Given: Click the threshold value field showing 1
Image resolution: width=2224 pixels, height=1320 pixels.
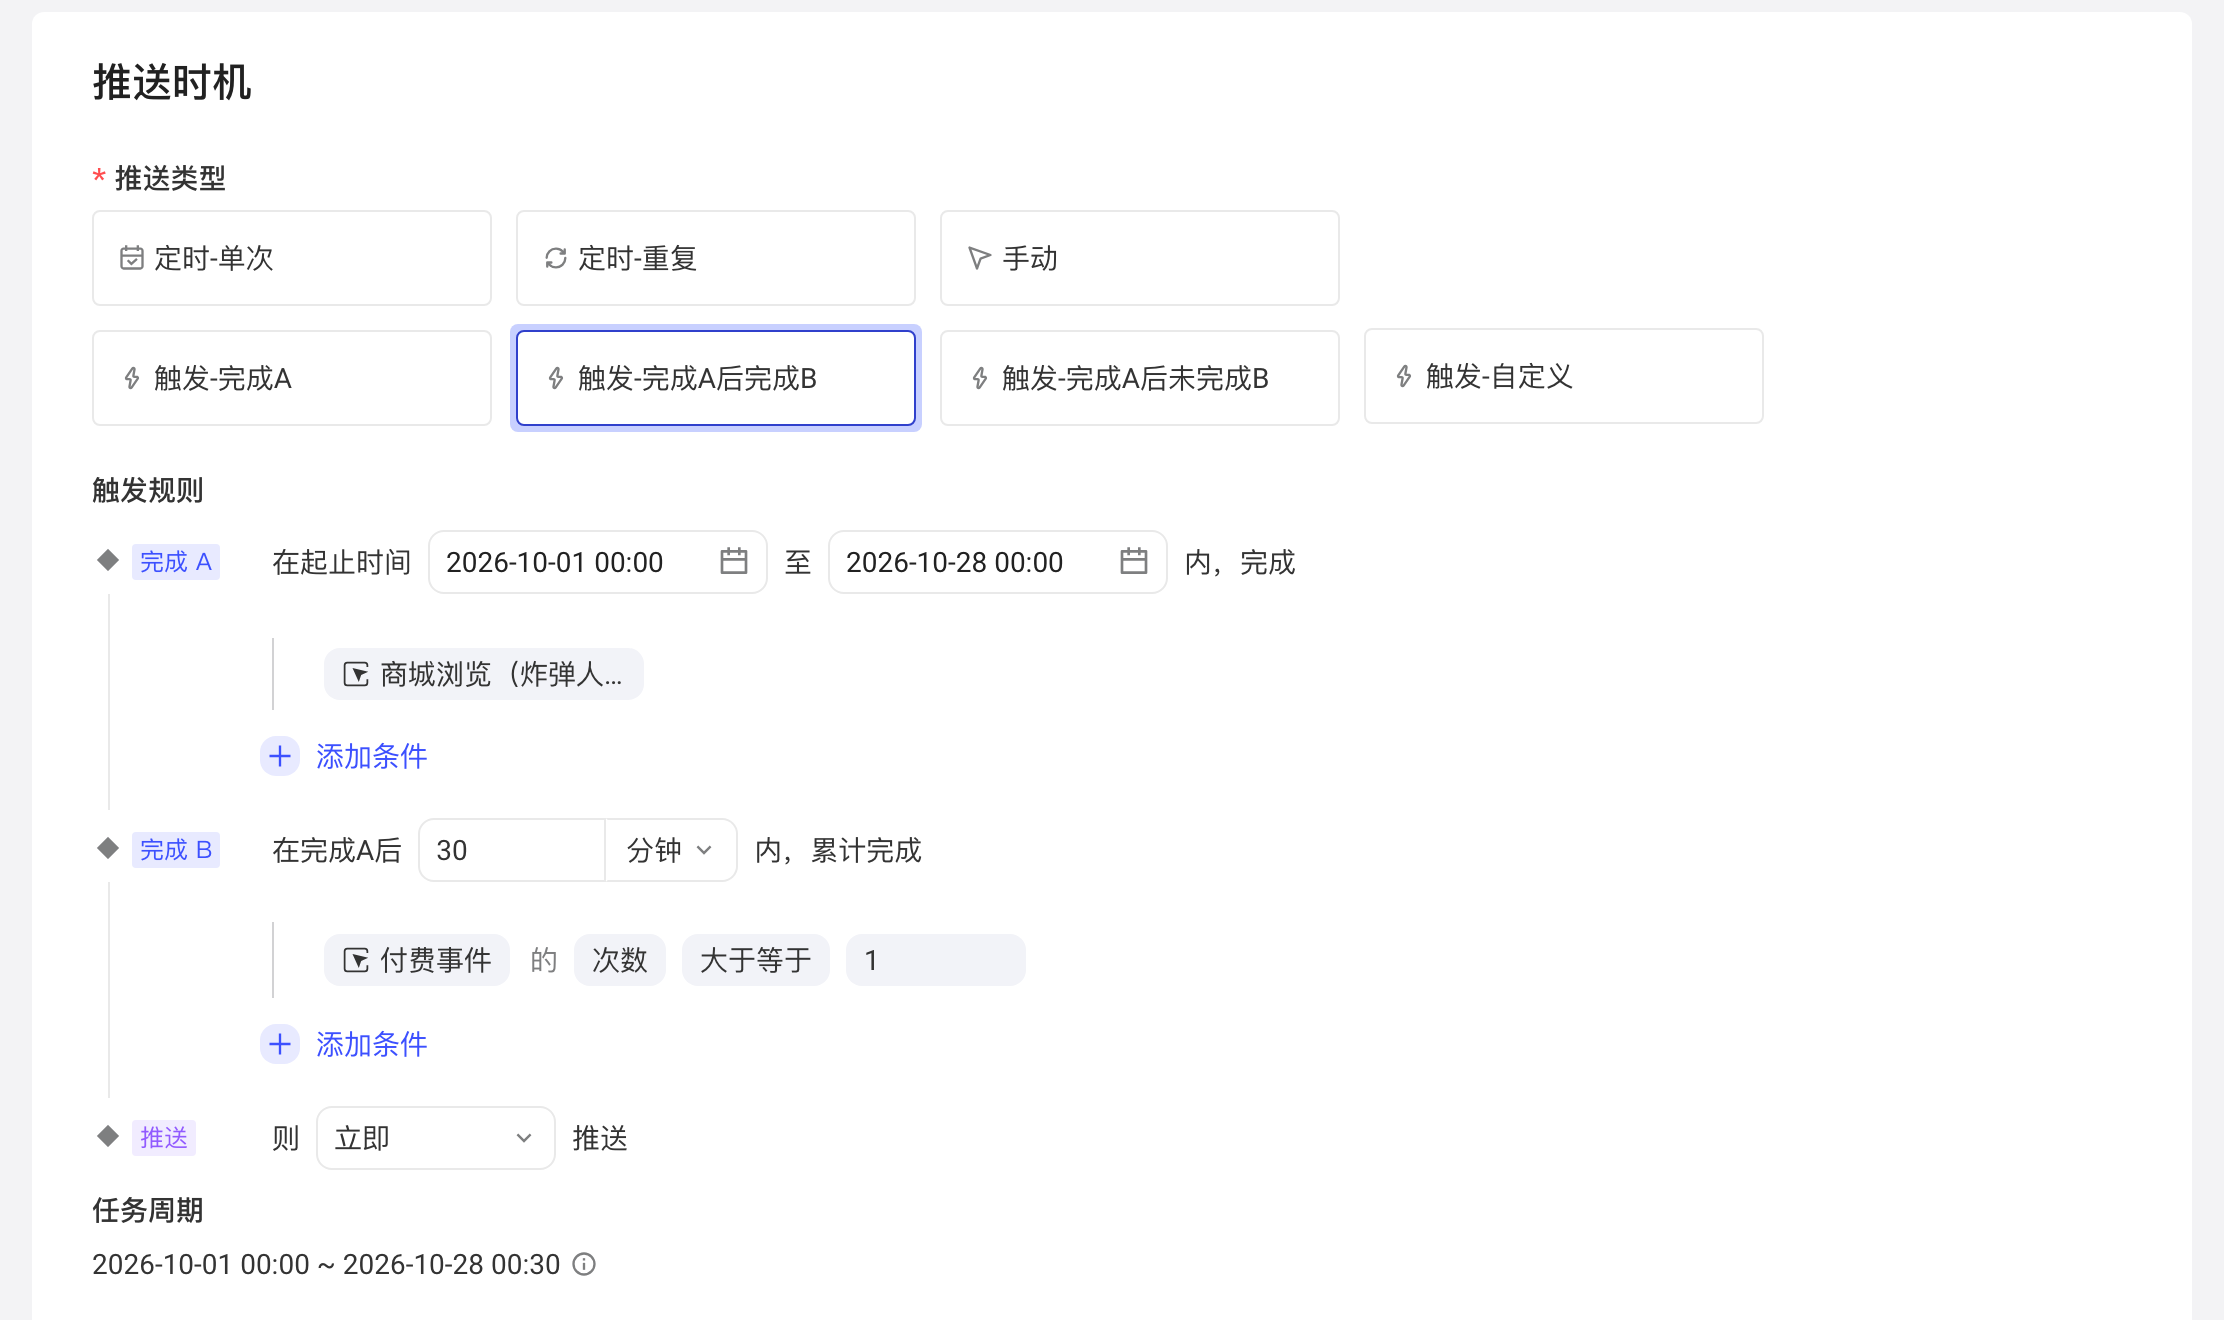Looking at the screenshot, I should tap(936, 960).
